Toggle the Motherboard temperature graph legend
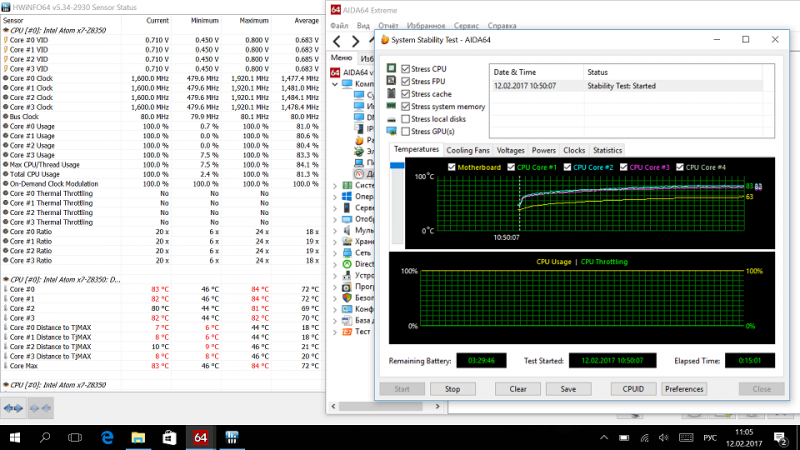The image size is (800, 450). click(453, 167)
